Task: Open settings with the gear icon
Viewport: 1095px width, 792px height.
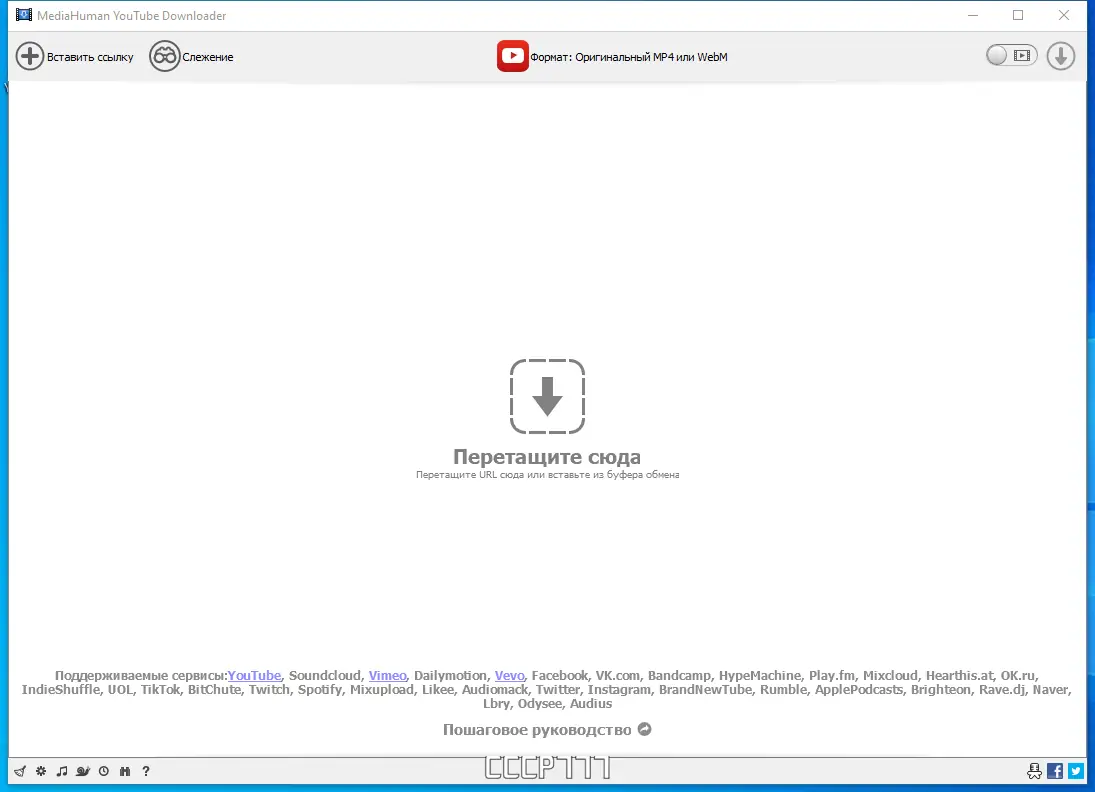Action: click(41, 771)
